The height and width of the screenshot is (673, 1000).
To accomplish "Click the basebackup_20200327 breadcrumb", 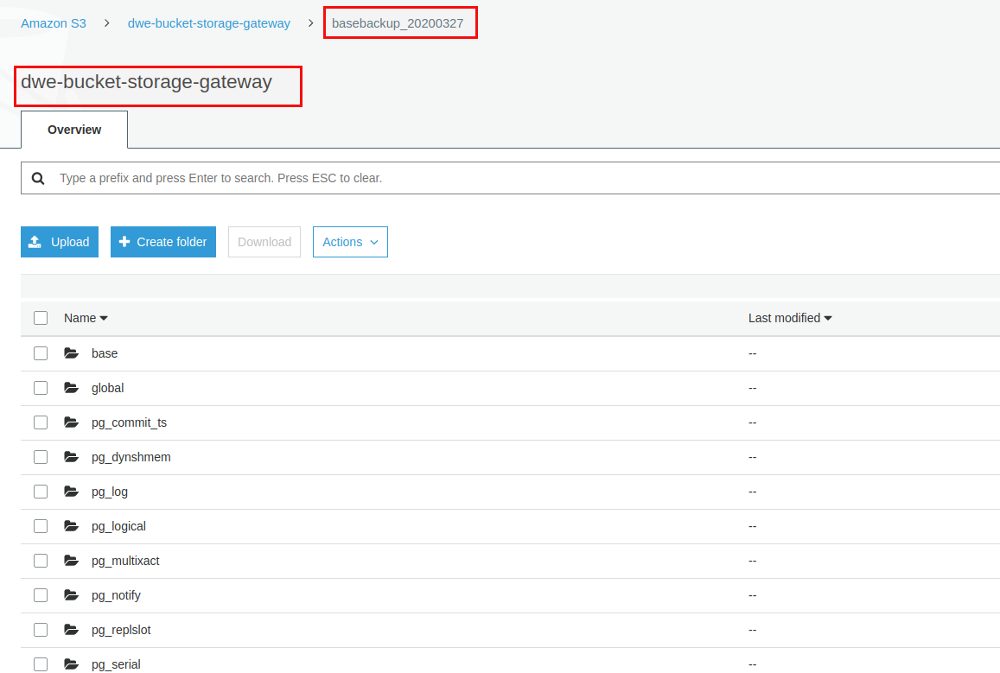I will pyautogui.click(x=398, y=24).
